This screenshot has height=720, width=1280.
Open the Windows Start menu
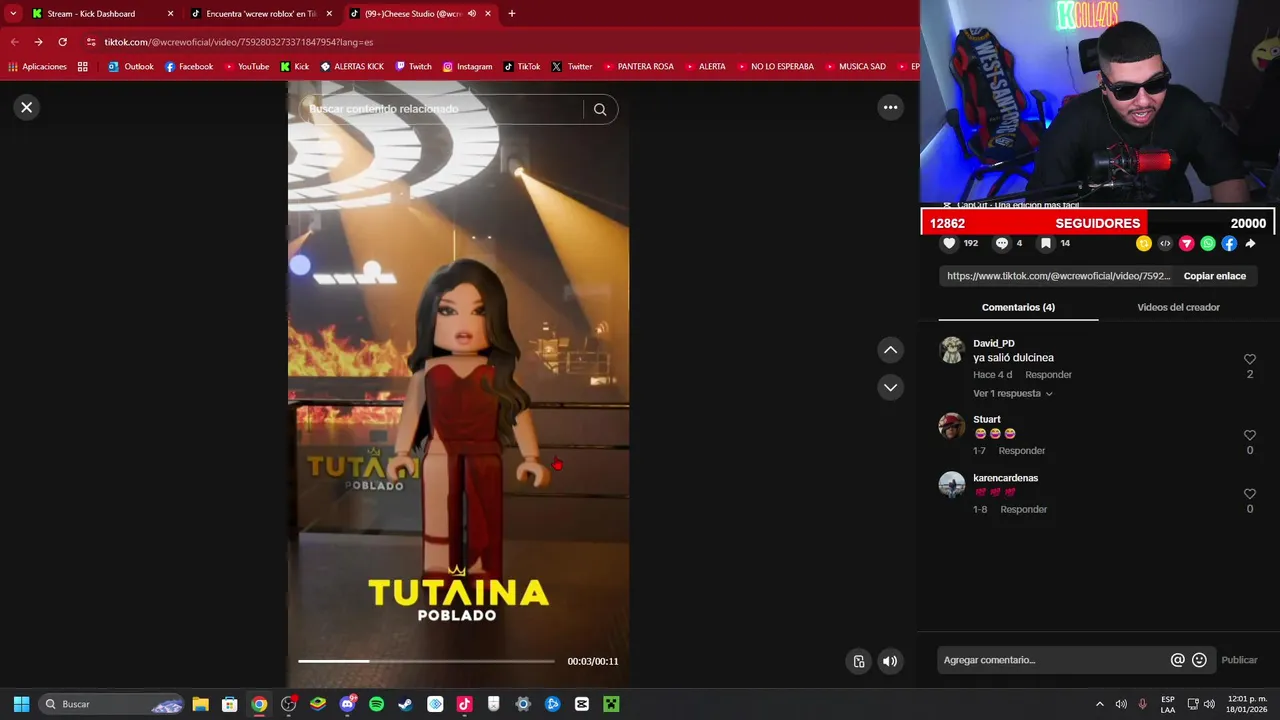pyautogui.click(x=21, y=704)
